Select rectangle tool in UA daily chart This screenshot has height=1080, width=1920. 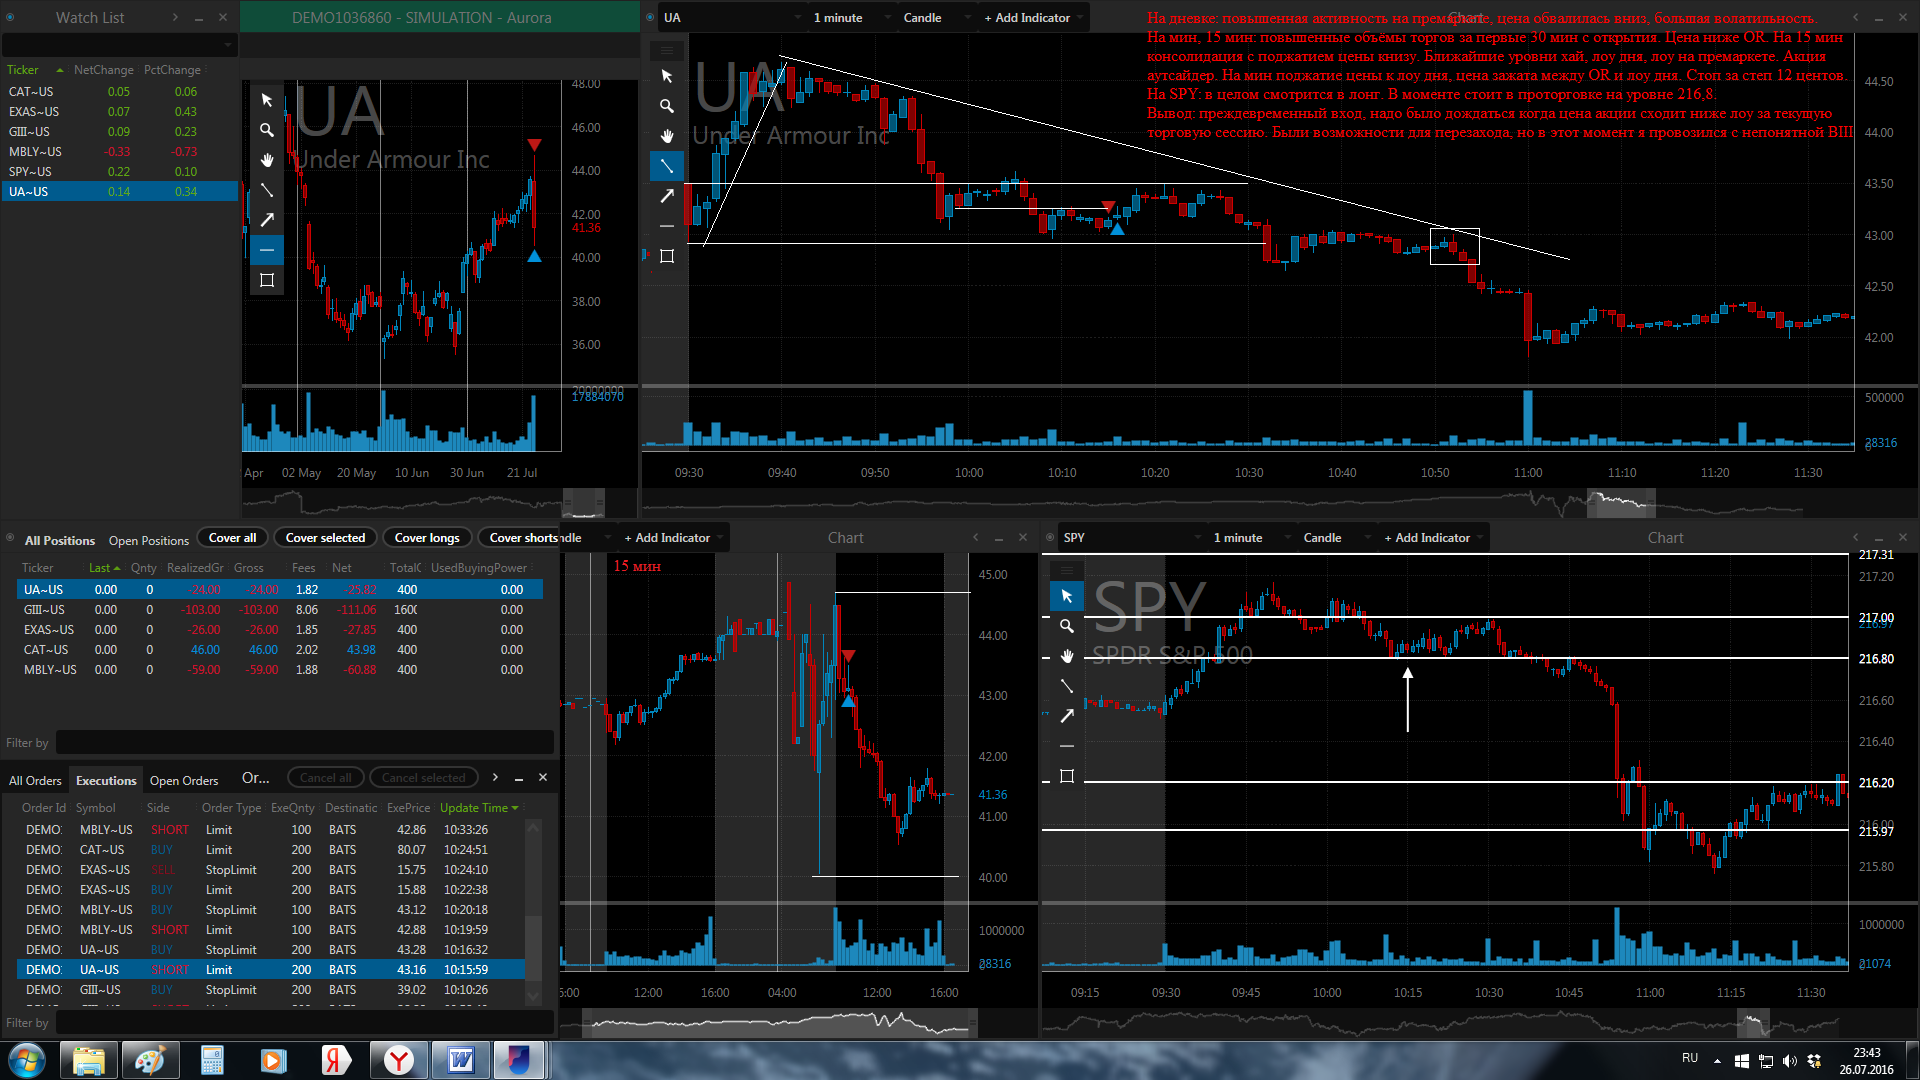tap(267, 280)
